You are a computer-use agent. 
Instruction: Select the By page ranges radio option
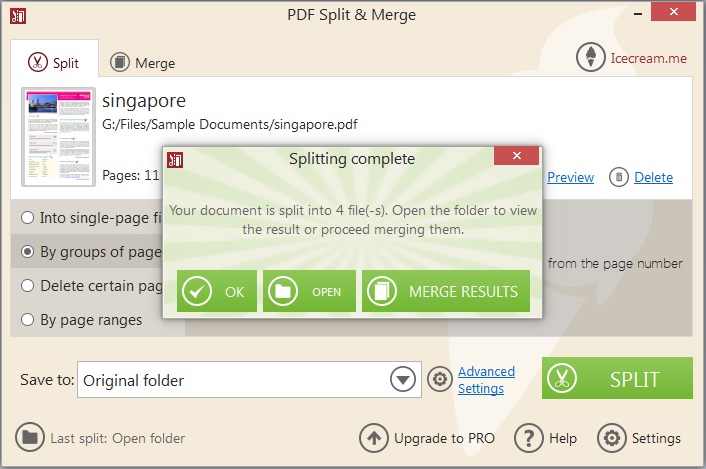coord(27,320)
